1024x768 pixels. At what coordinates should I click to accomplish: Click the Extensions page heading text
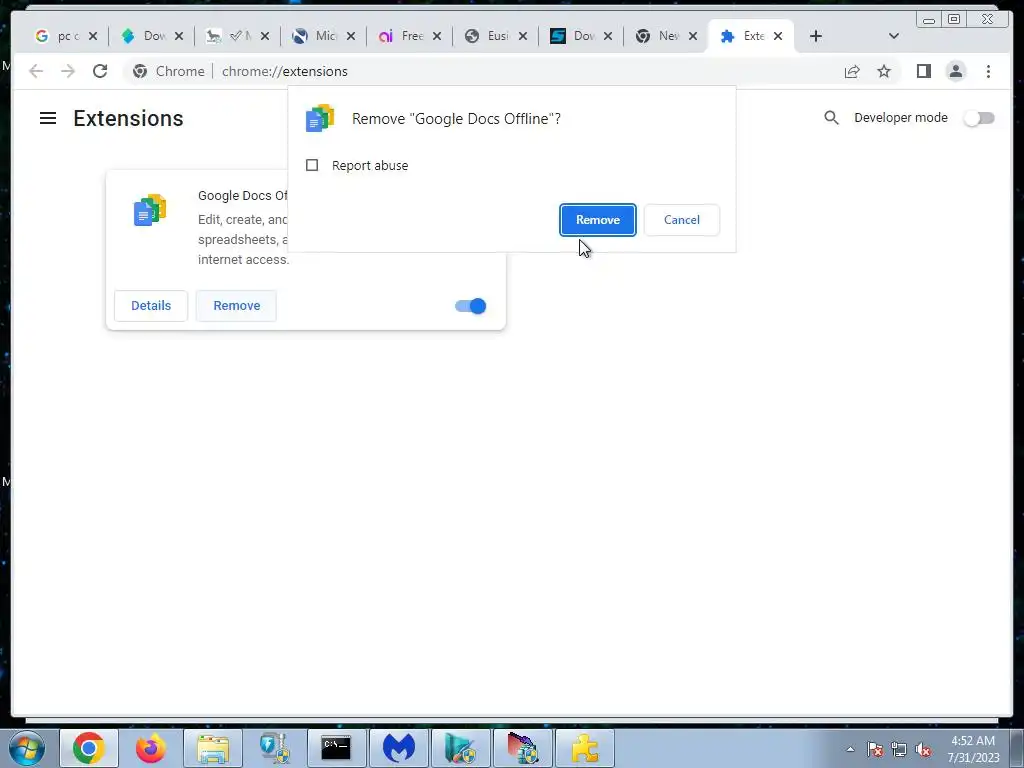coord(128,119)
